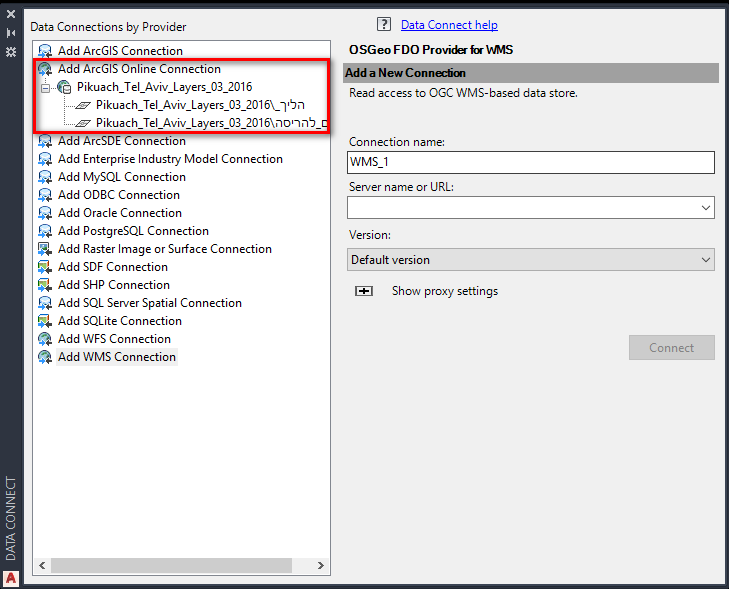
Task: Open palette properties gear icon
Action: [11, 52]
